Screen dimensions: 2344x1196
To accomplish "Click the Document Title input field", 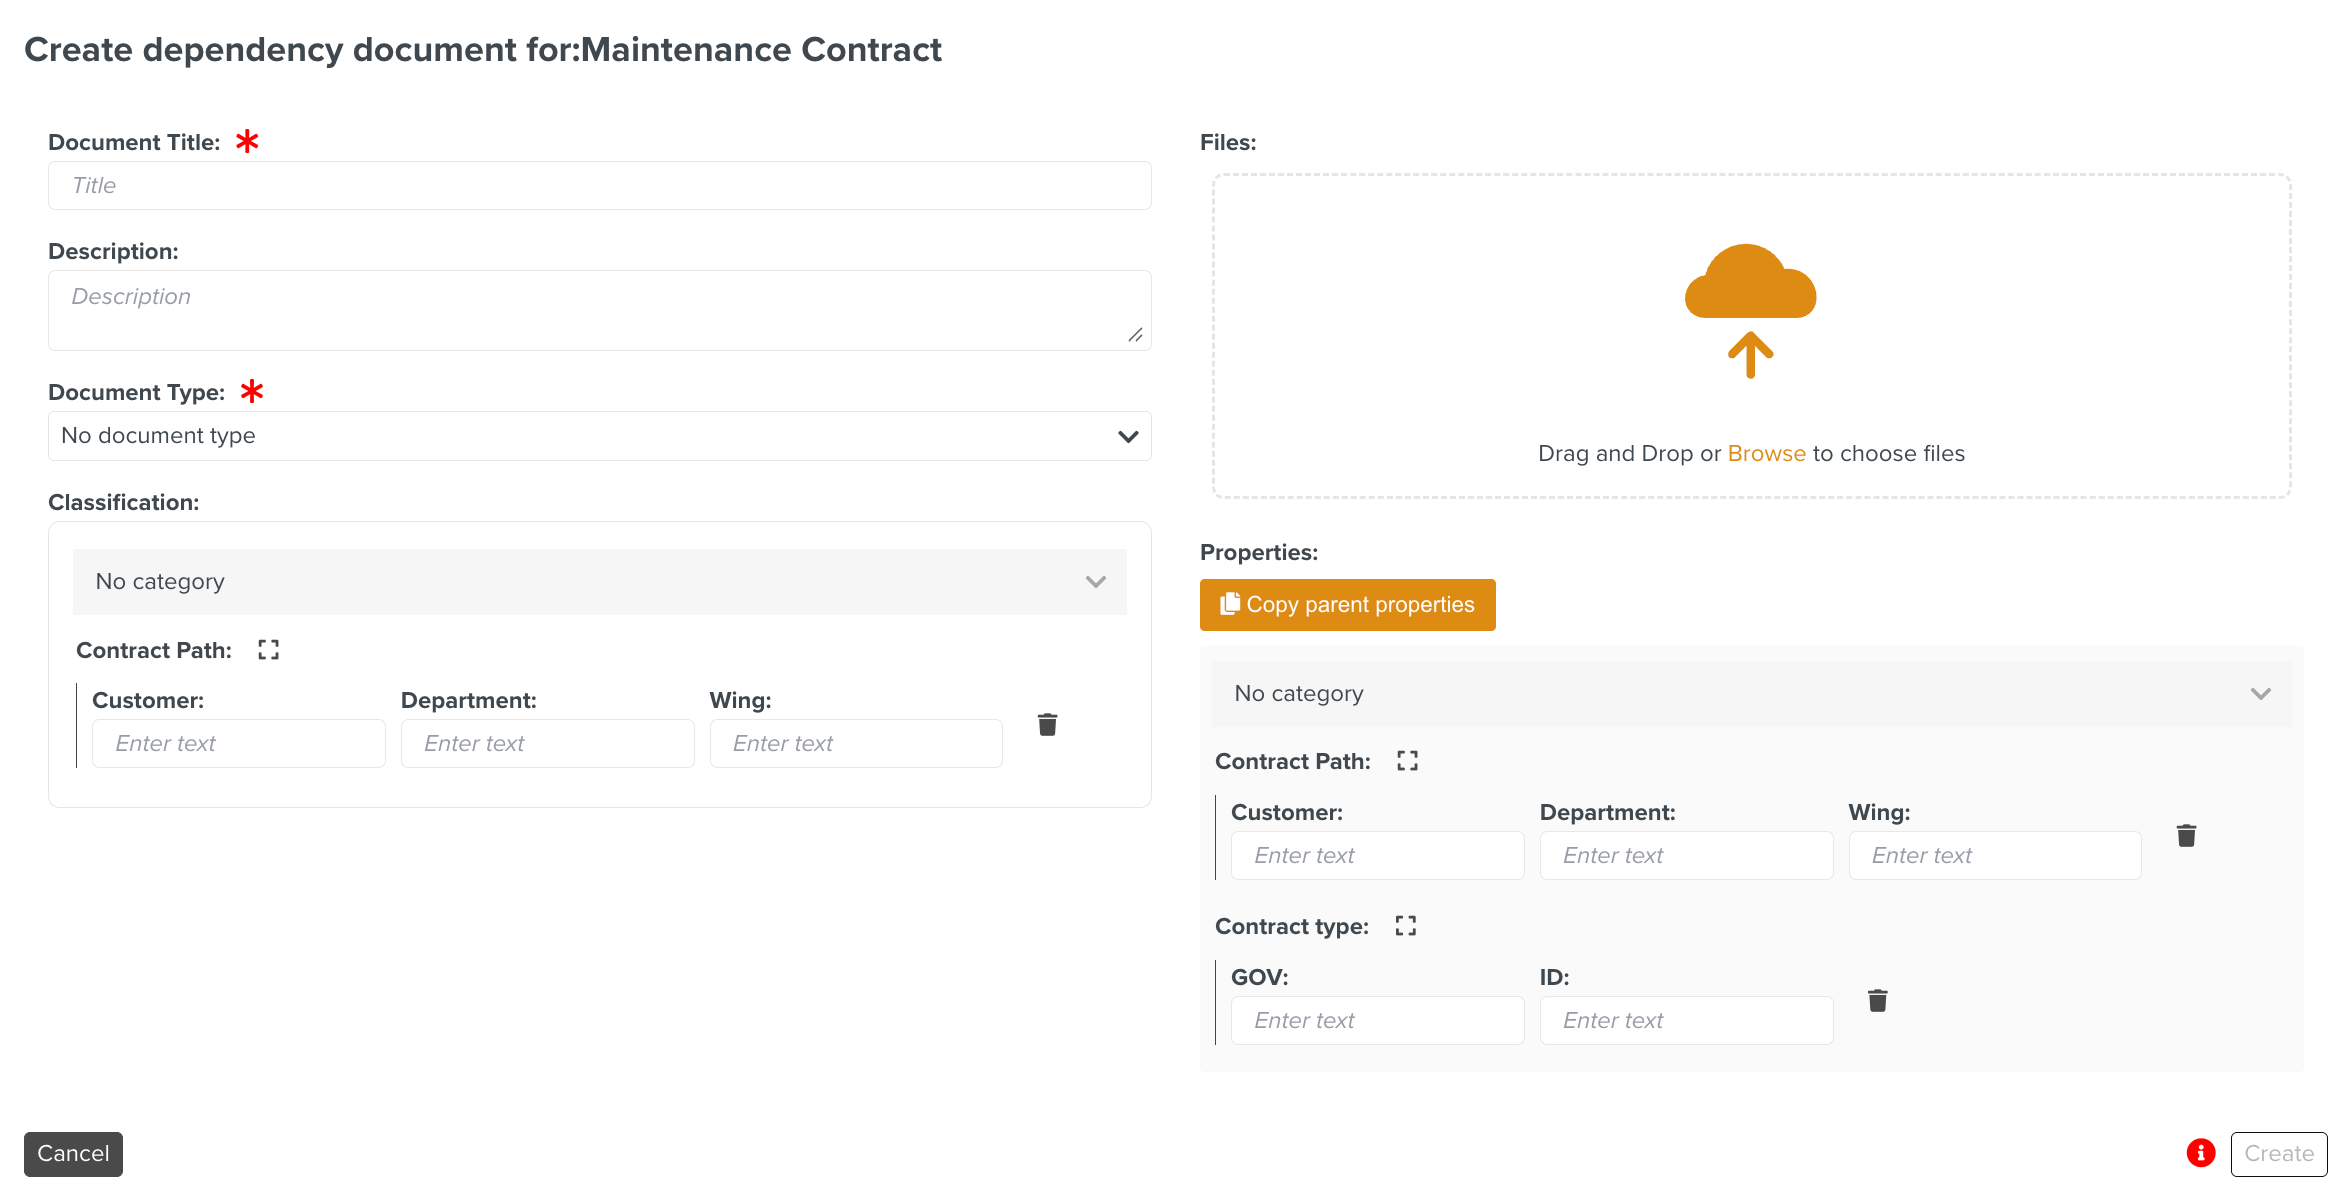I will [x=599, y=186].
